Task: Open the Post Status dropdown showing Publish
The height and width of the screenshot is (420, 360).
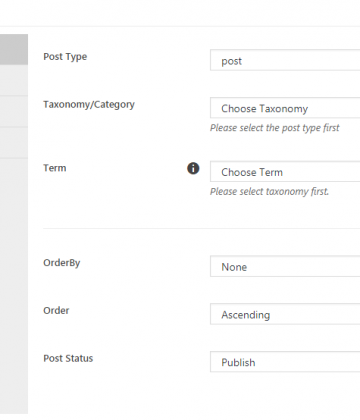Action: pyautogui.click(x=285, y=361)
